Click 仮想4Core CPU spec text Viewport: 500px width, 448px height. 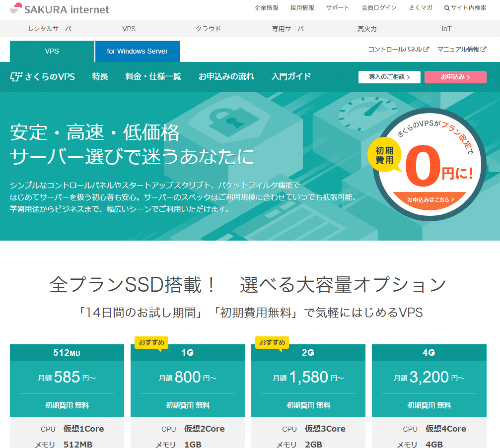click(x=446, y=429)
